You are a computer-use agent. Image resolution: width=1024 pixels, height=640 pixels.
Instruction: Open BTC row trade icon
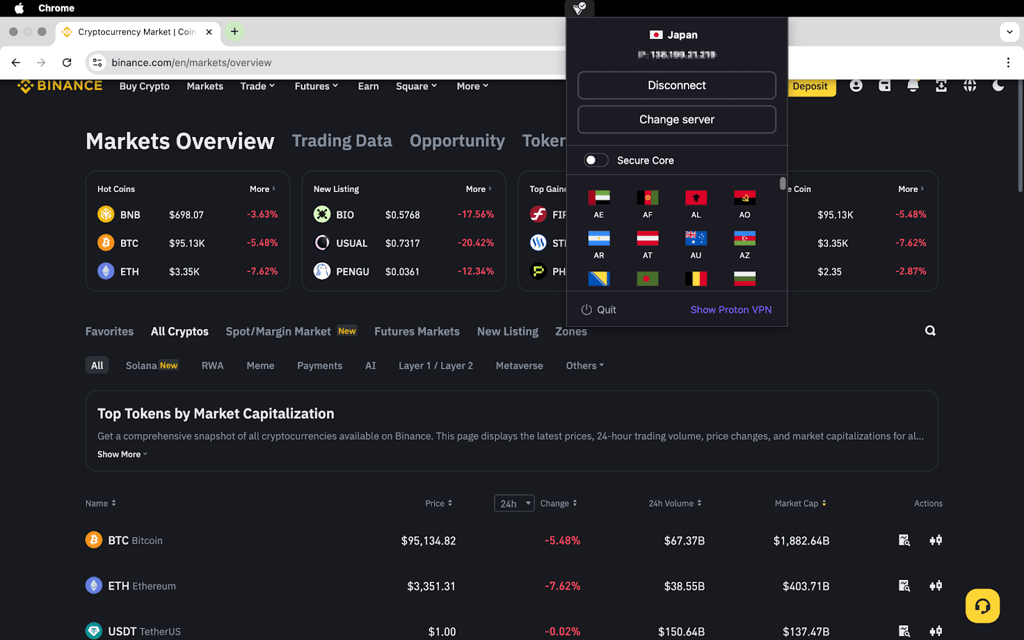[x=935, y=540]
